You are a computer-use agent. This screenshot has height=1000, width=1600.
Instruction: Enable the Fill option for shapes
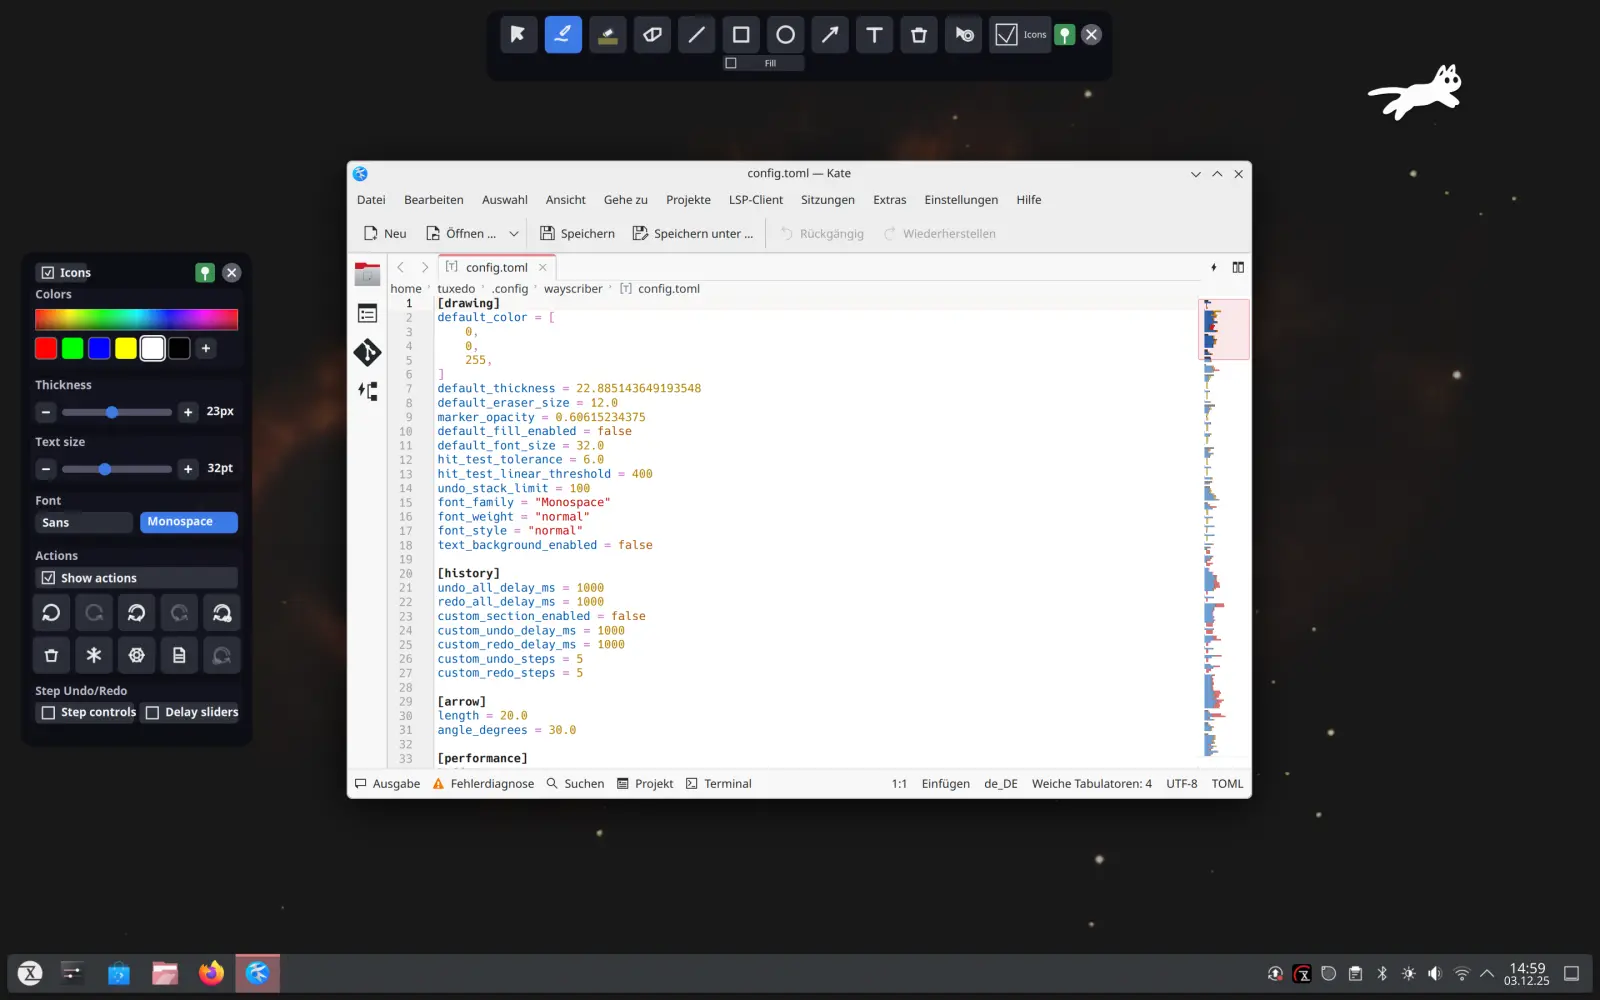pyautogui.click(x=730, y=62)
